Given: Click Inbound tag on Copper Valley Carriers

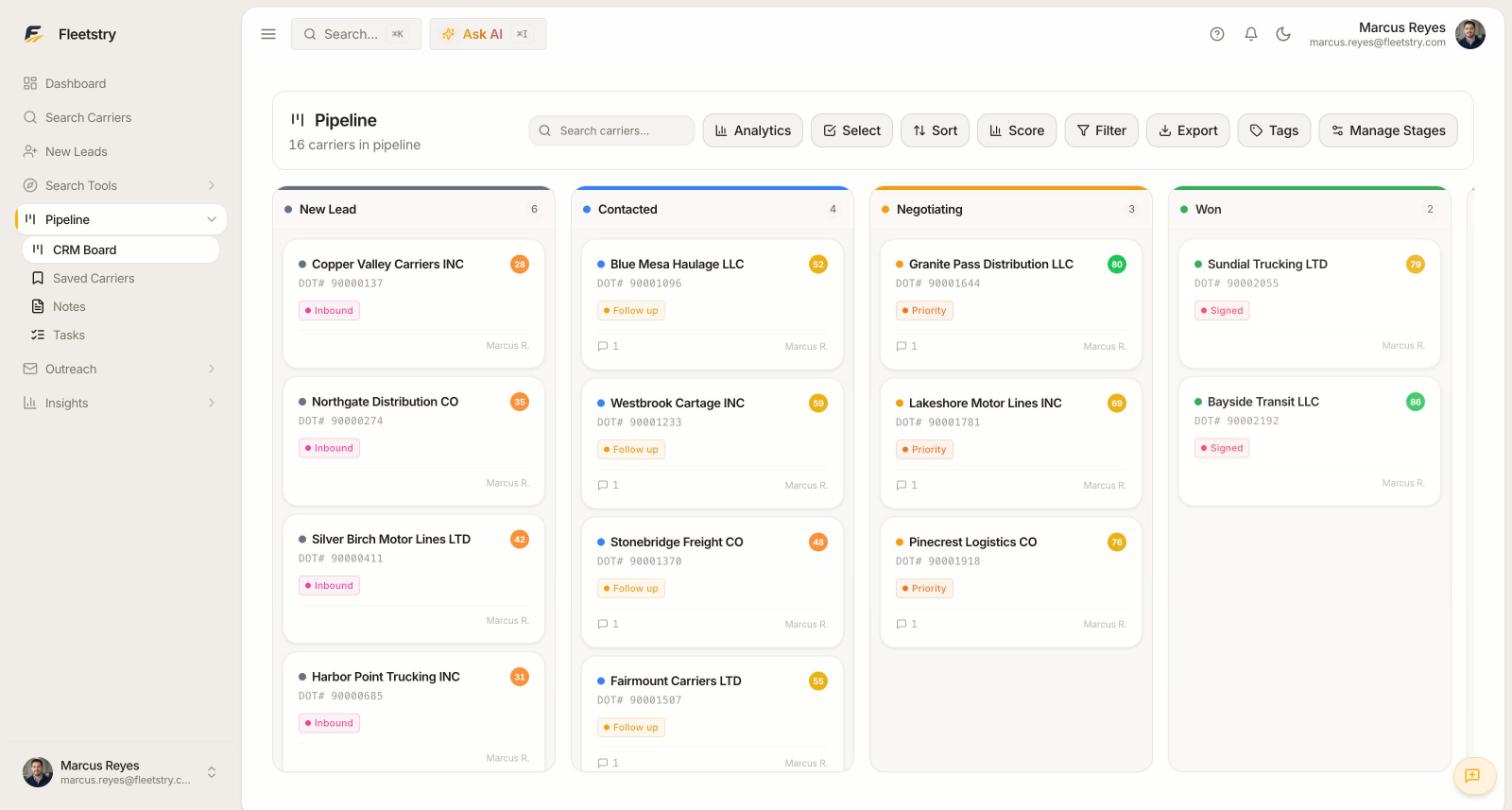Looking at the screenshot, I should (329, 310).
